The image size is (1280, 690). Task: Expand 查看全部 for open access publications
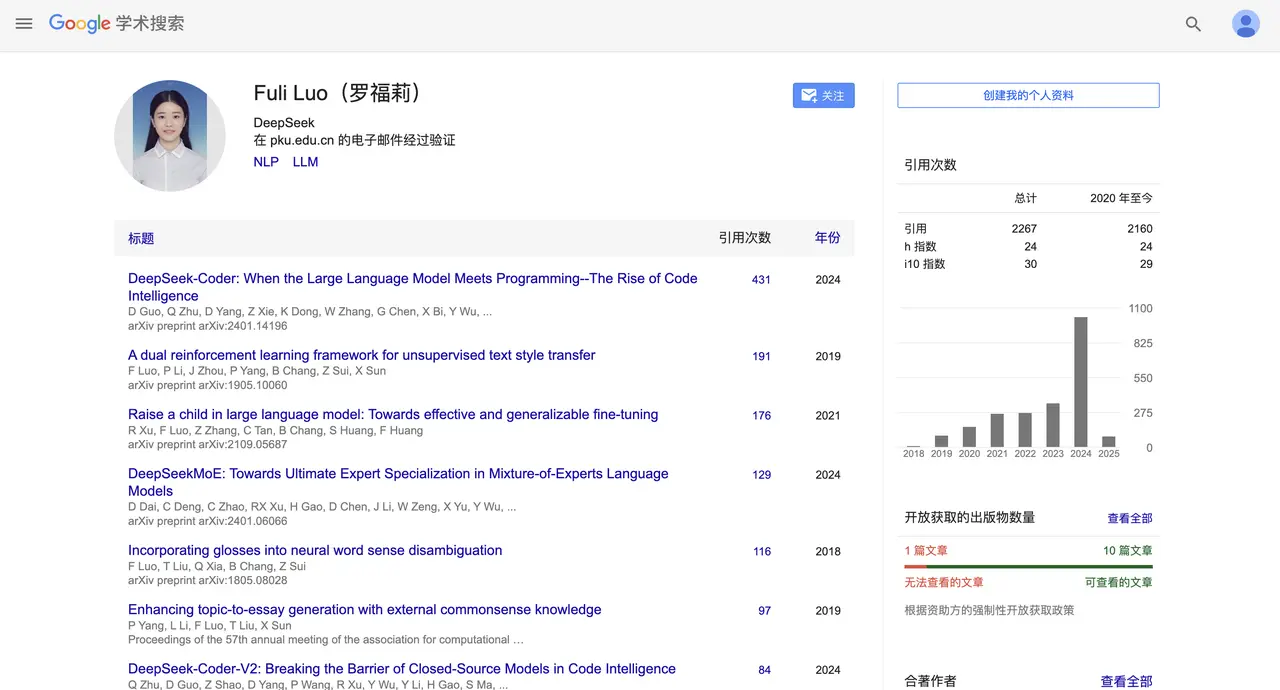[x=1129, y=517]
